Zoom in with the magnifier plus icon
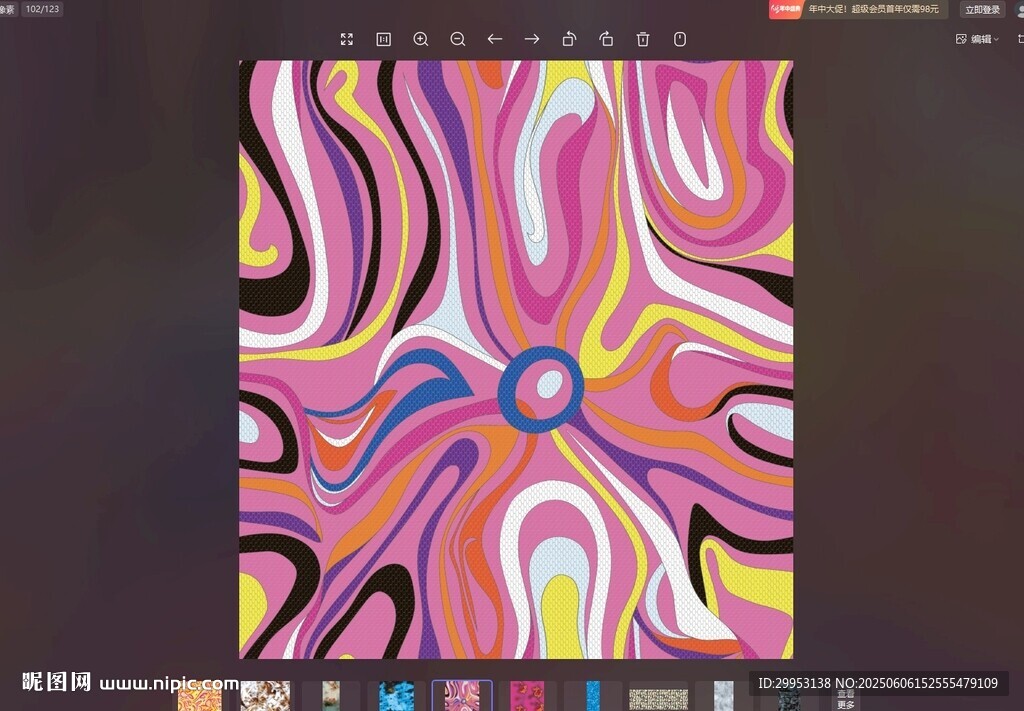 pyautogui.click(x=421, y=39)
